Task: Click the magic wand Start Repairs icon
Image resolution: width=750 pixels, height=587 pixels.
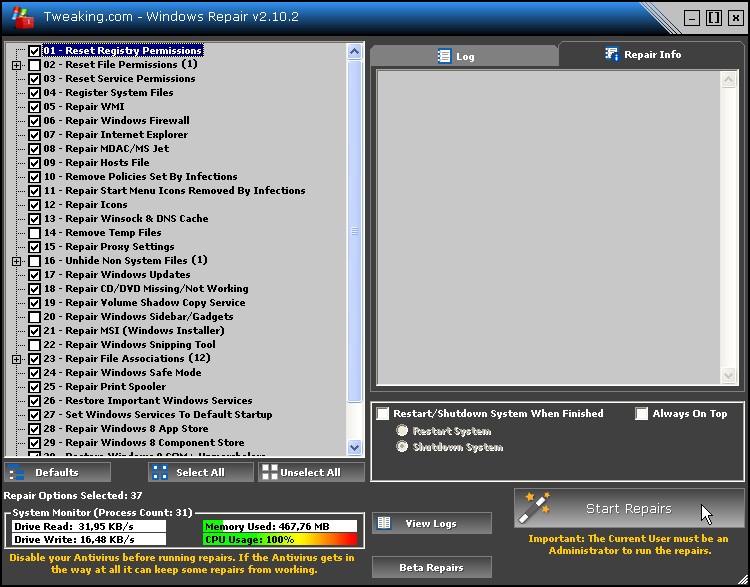Action: [534, 508]
